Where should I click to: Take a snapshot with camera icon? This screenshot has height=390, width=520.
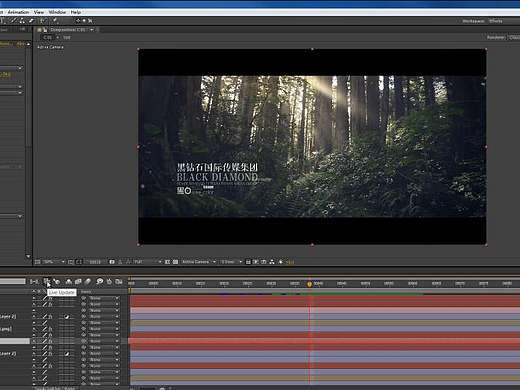112,262
